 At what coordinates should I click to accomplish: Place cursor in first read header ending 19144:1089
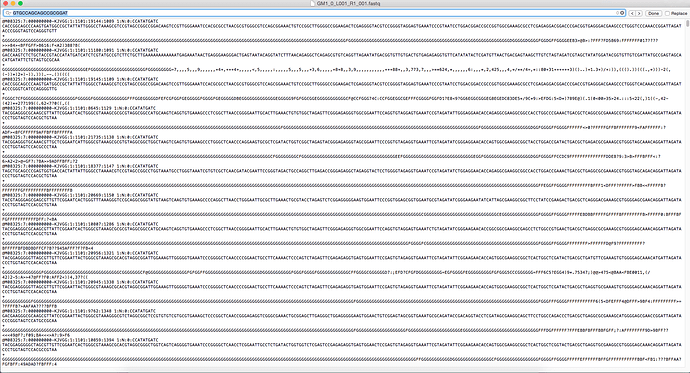tap(80, 21)
